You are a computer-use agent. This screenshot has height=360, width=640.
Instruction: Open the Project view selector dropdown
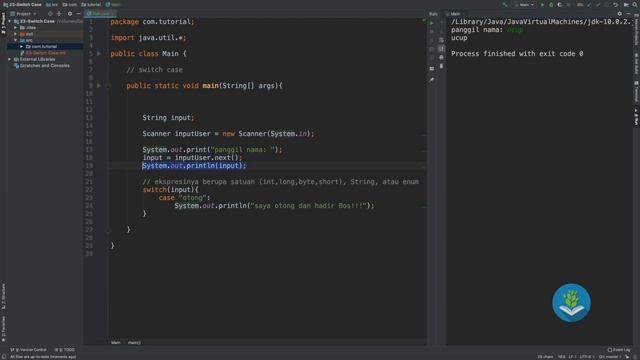[23, 13]
